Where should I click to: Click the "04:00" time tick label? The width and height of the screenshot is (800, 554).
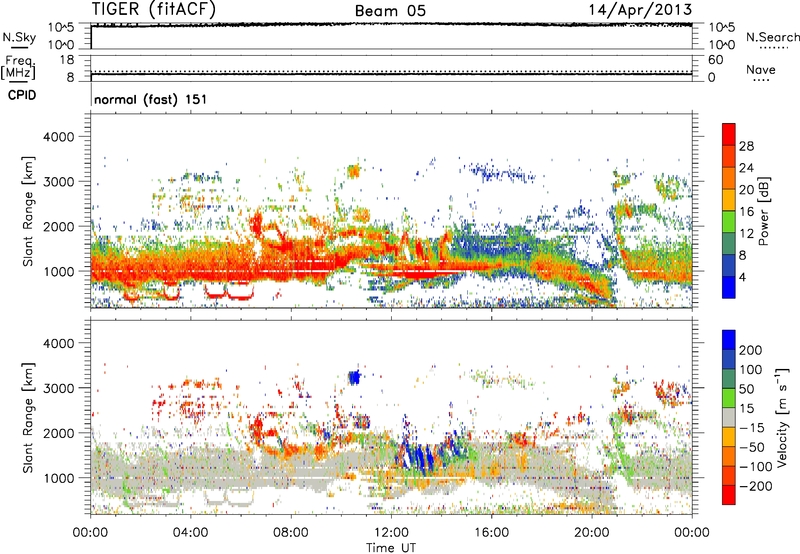click(190, 533)
